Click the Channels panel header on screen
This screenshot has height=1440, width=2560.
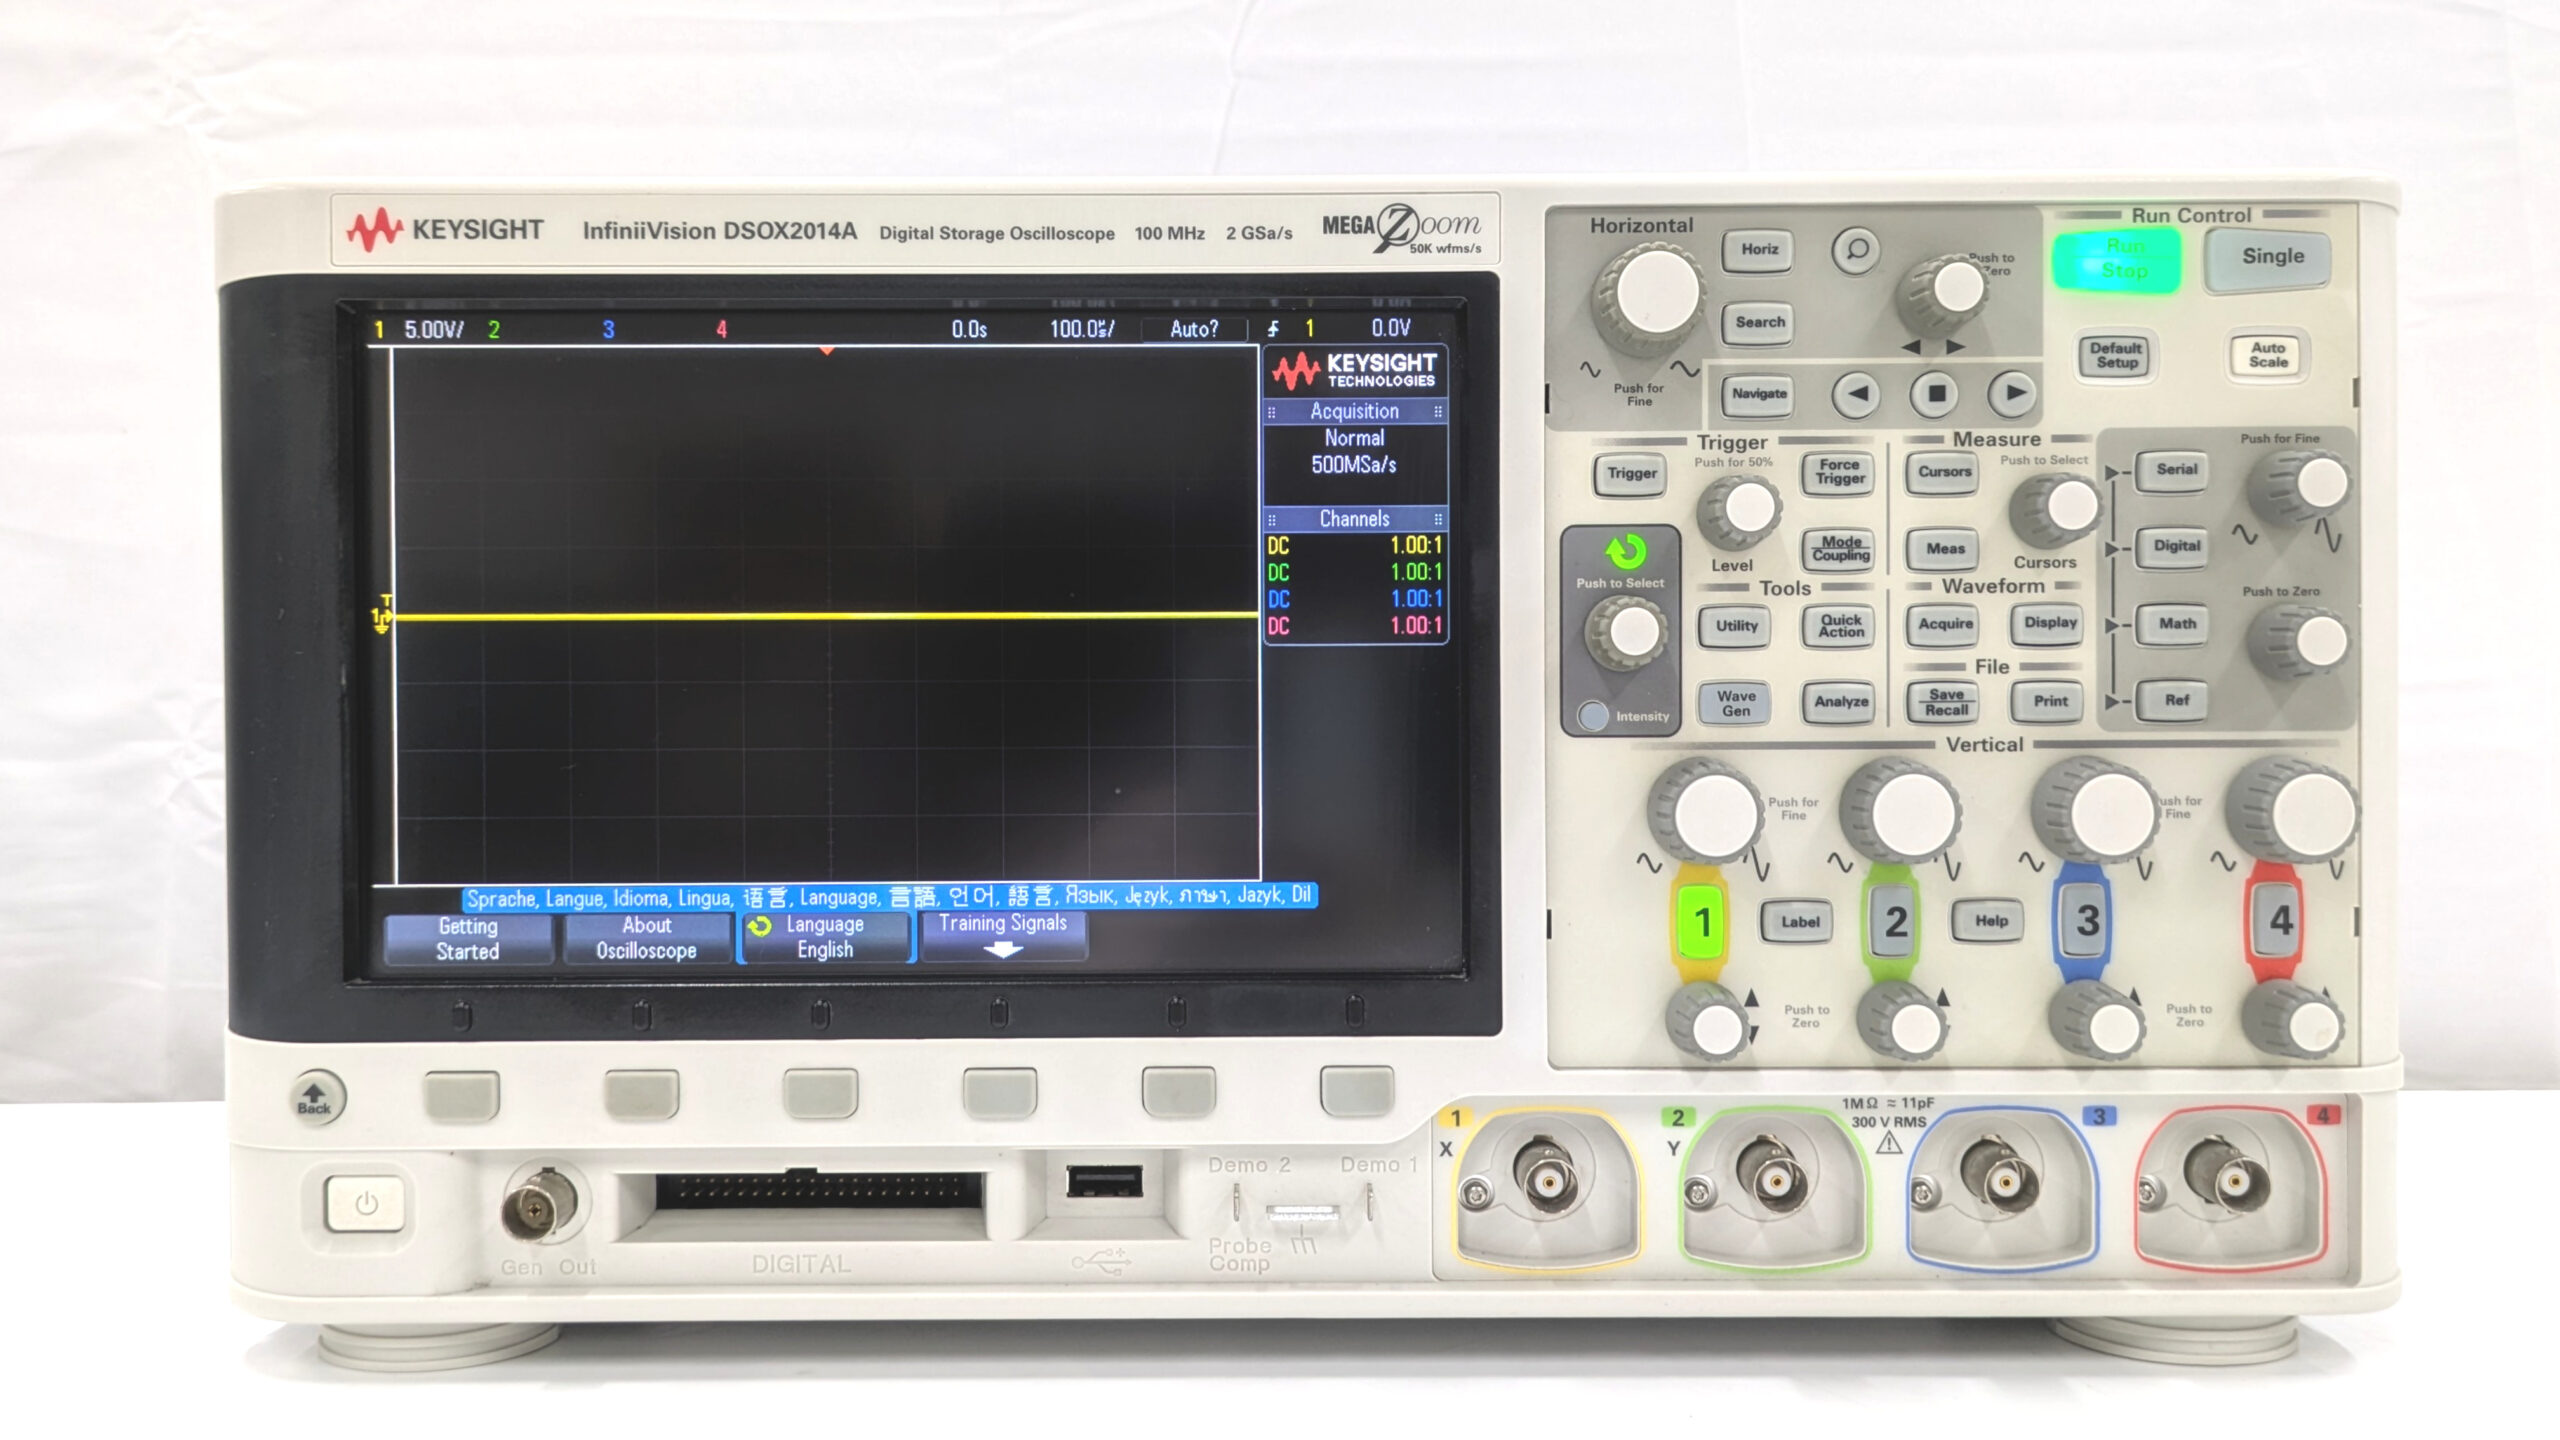point(1355,519)
